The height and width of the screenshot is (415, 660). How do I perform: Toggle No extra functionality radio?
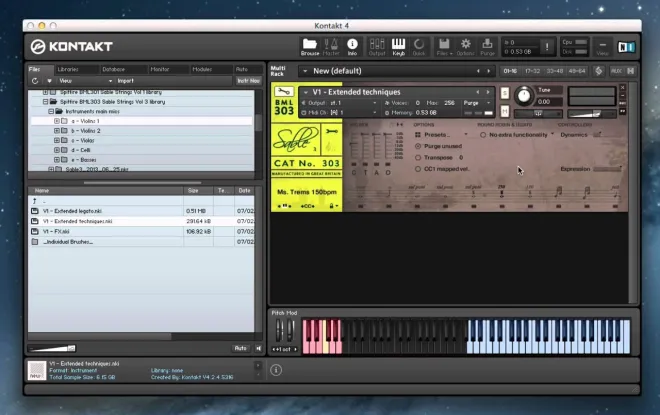483,135
